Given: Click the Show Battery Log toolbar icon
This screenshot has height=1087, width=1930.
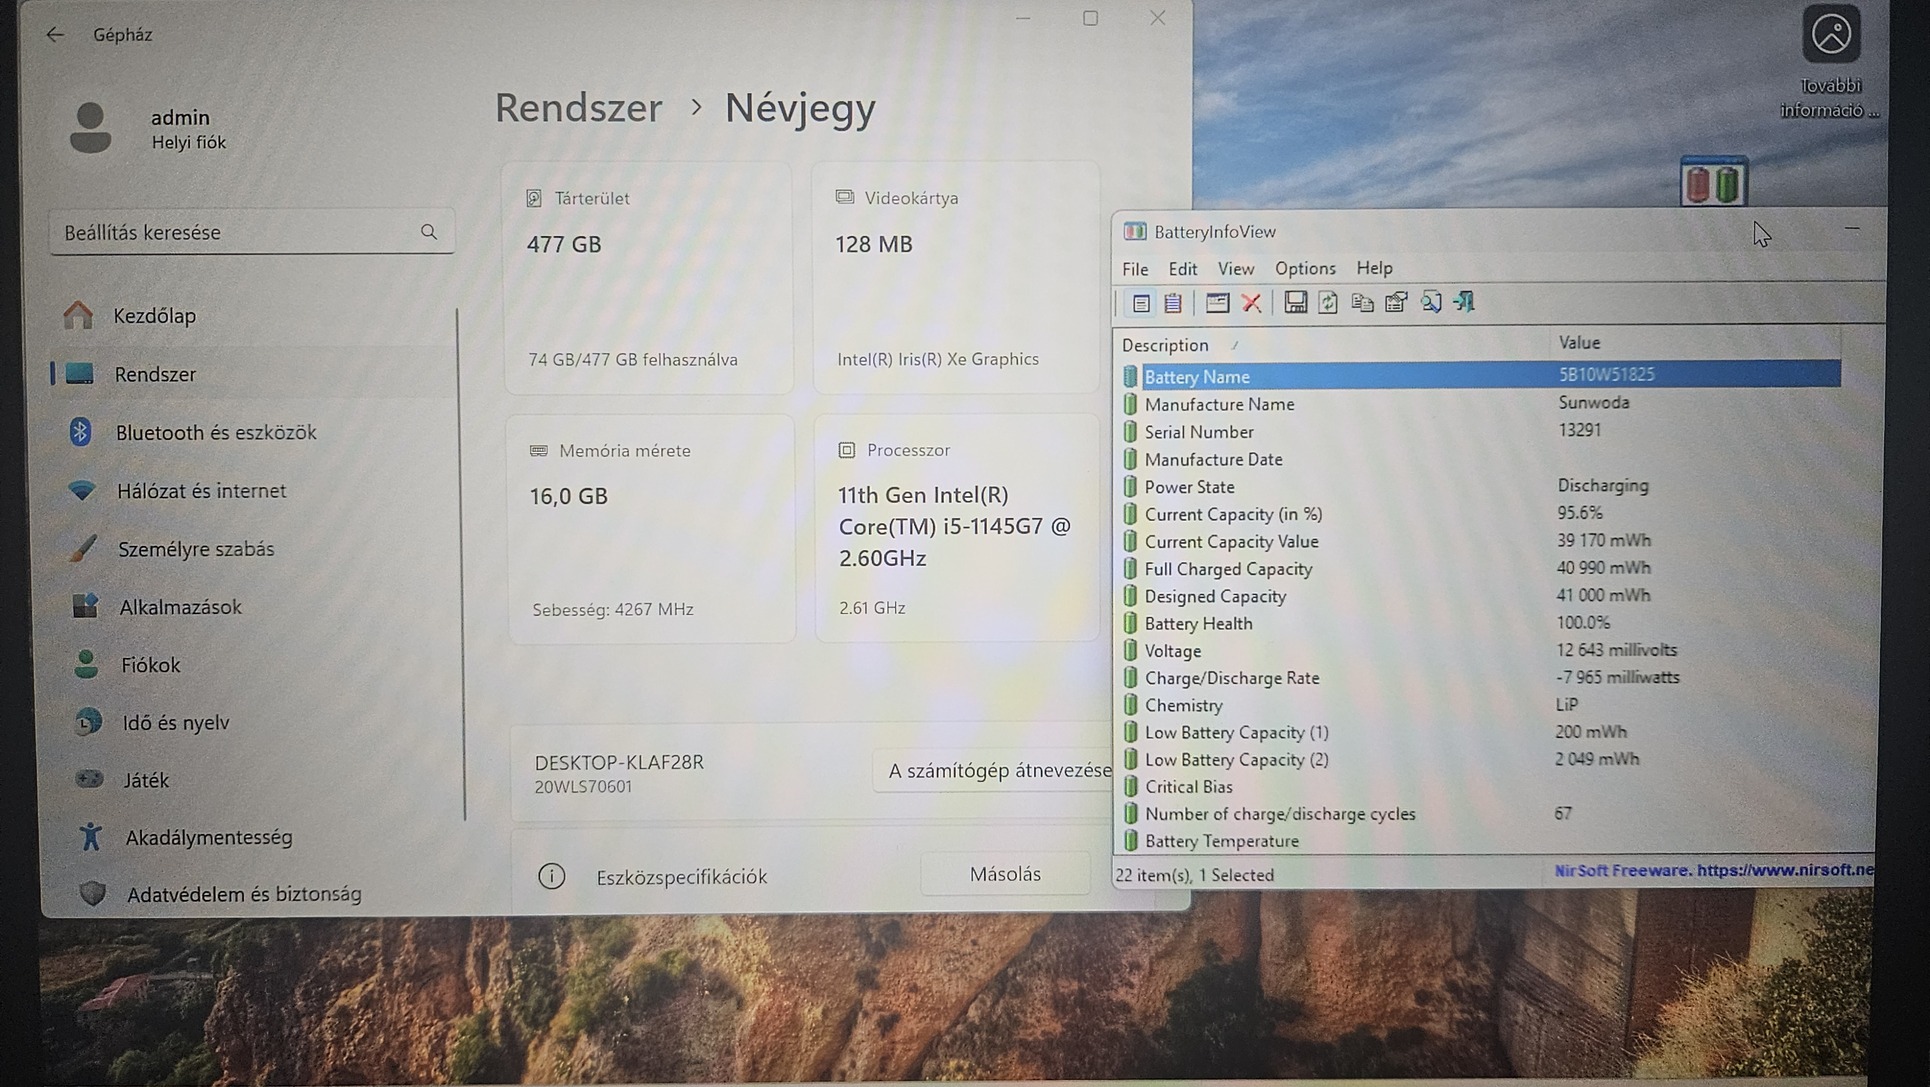Looking at the screenshot, I should click(x=1173, y=303).
